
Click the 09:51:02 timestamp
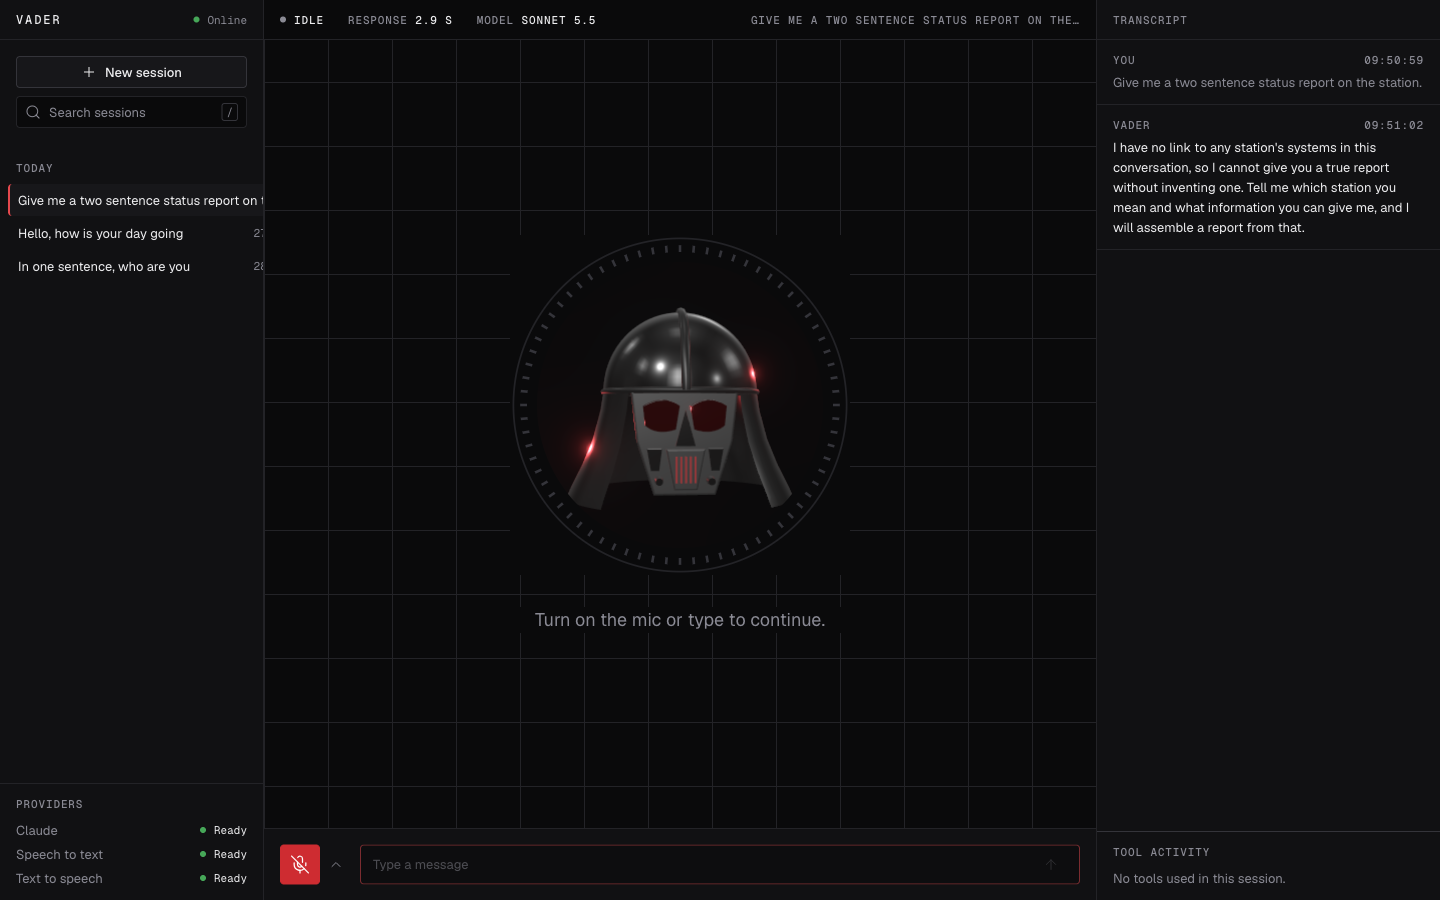1394,125
